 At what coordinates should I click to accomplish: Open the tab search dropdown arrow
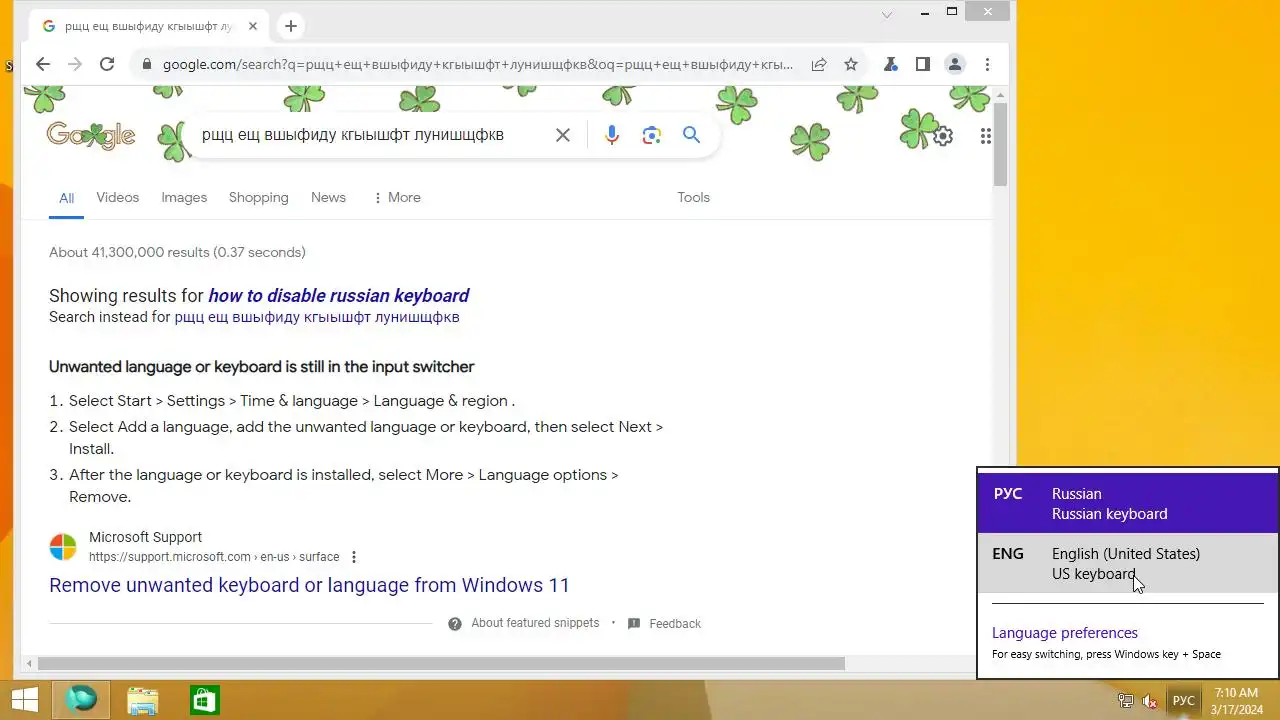(x=886, y=14)
